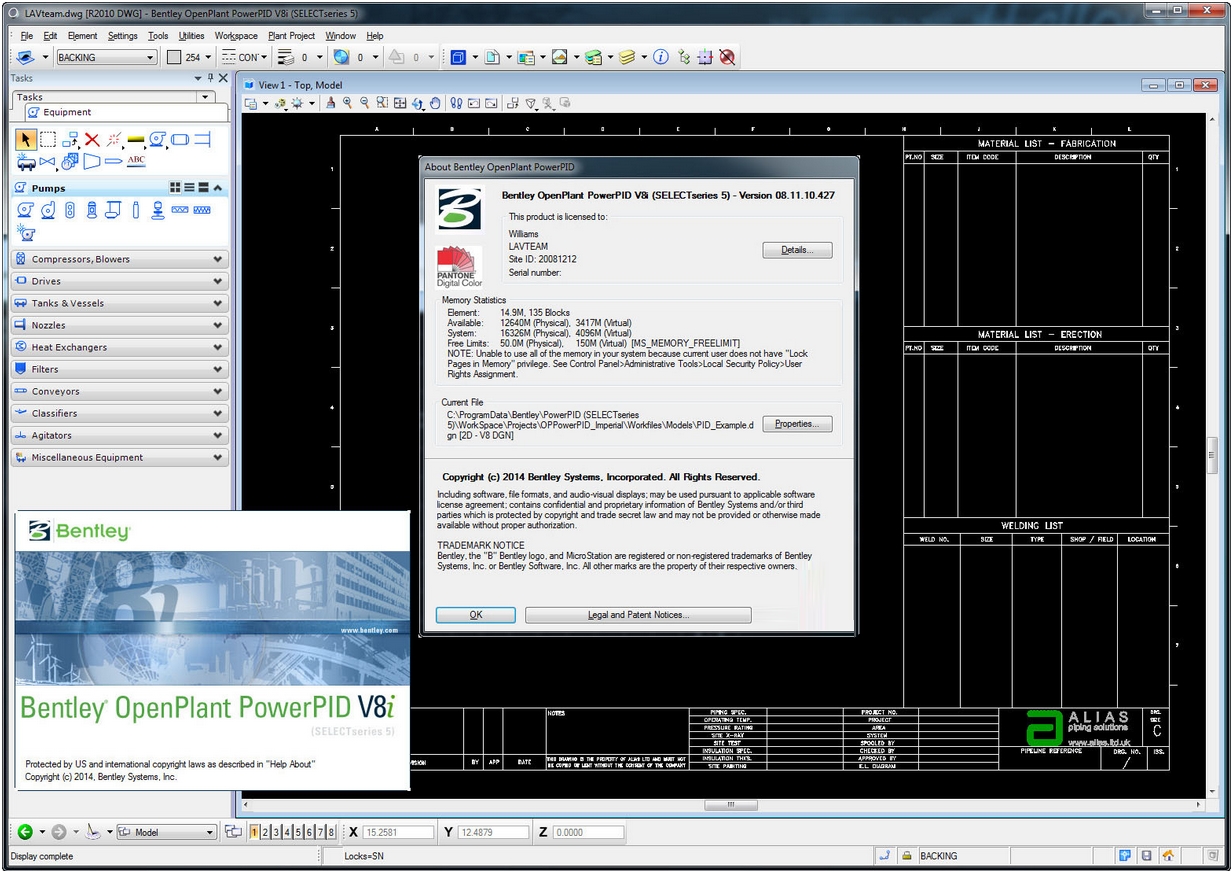This screenshot has width=1231, height=873.
Task: Click the Zoom In magnifier in View 1 toolbar
Action: pos(347,102)
